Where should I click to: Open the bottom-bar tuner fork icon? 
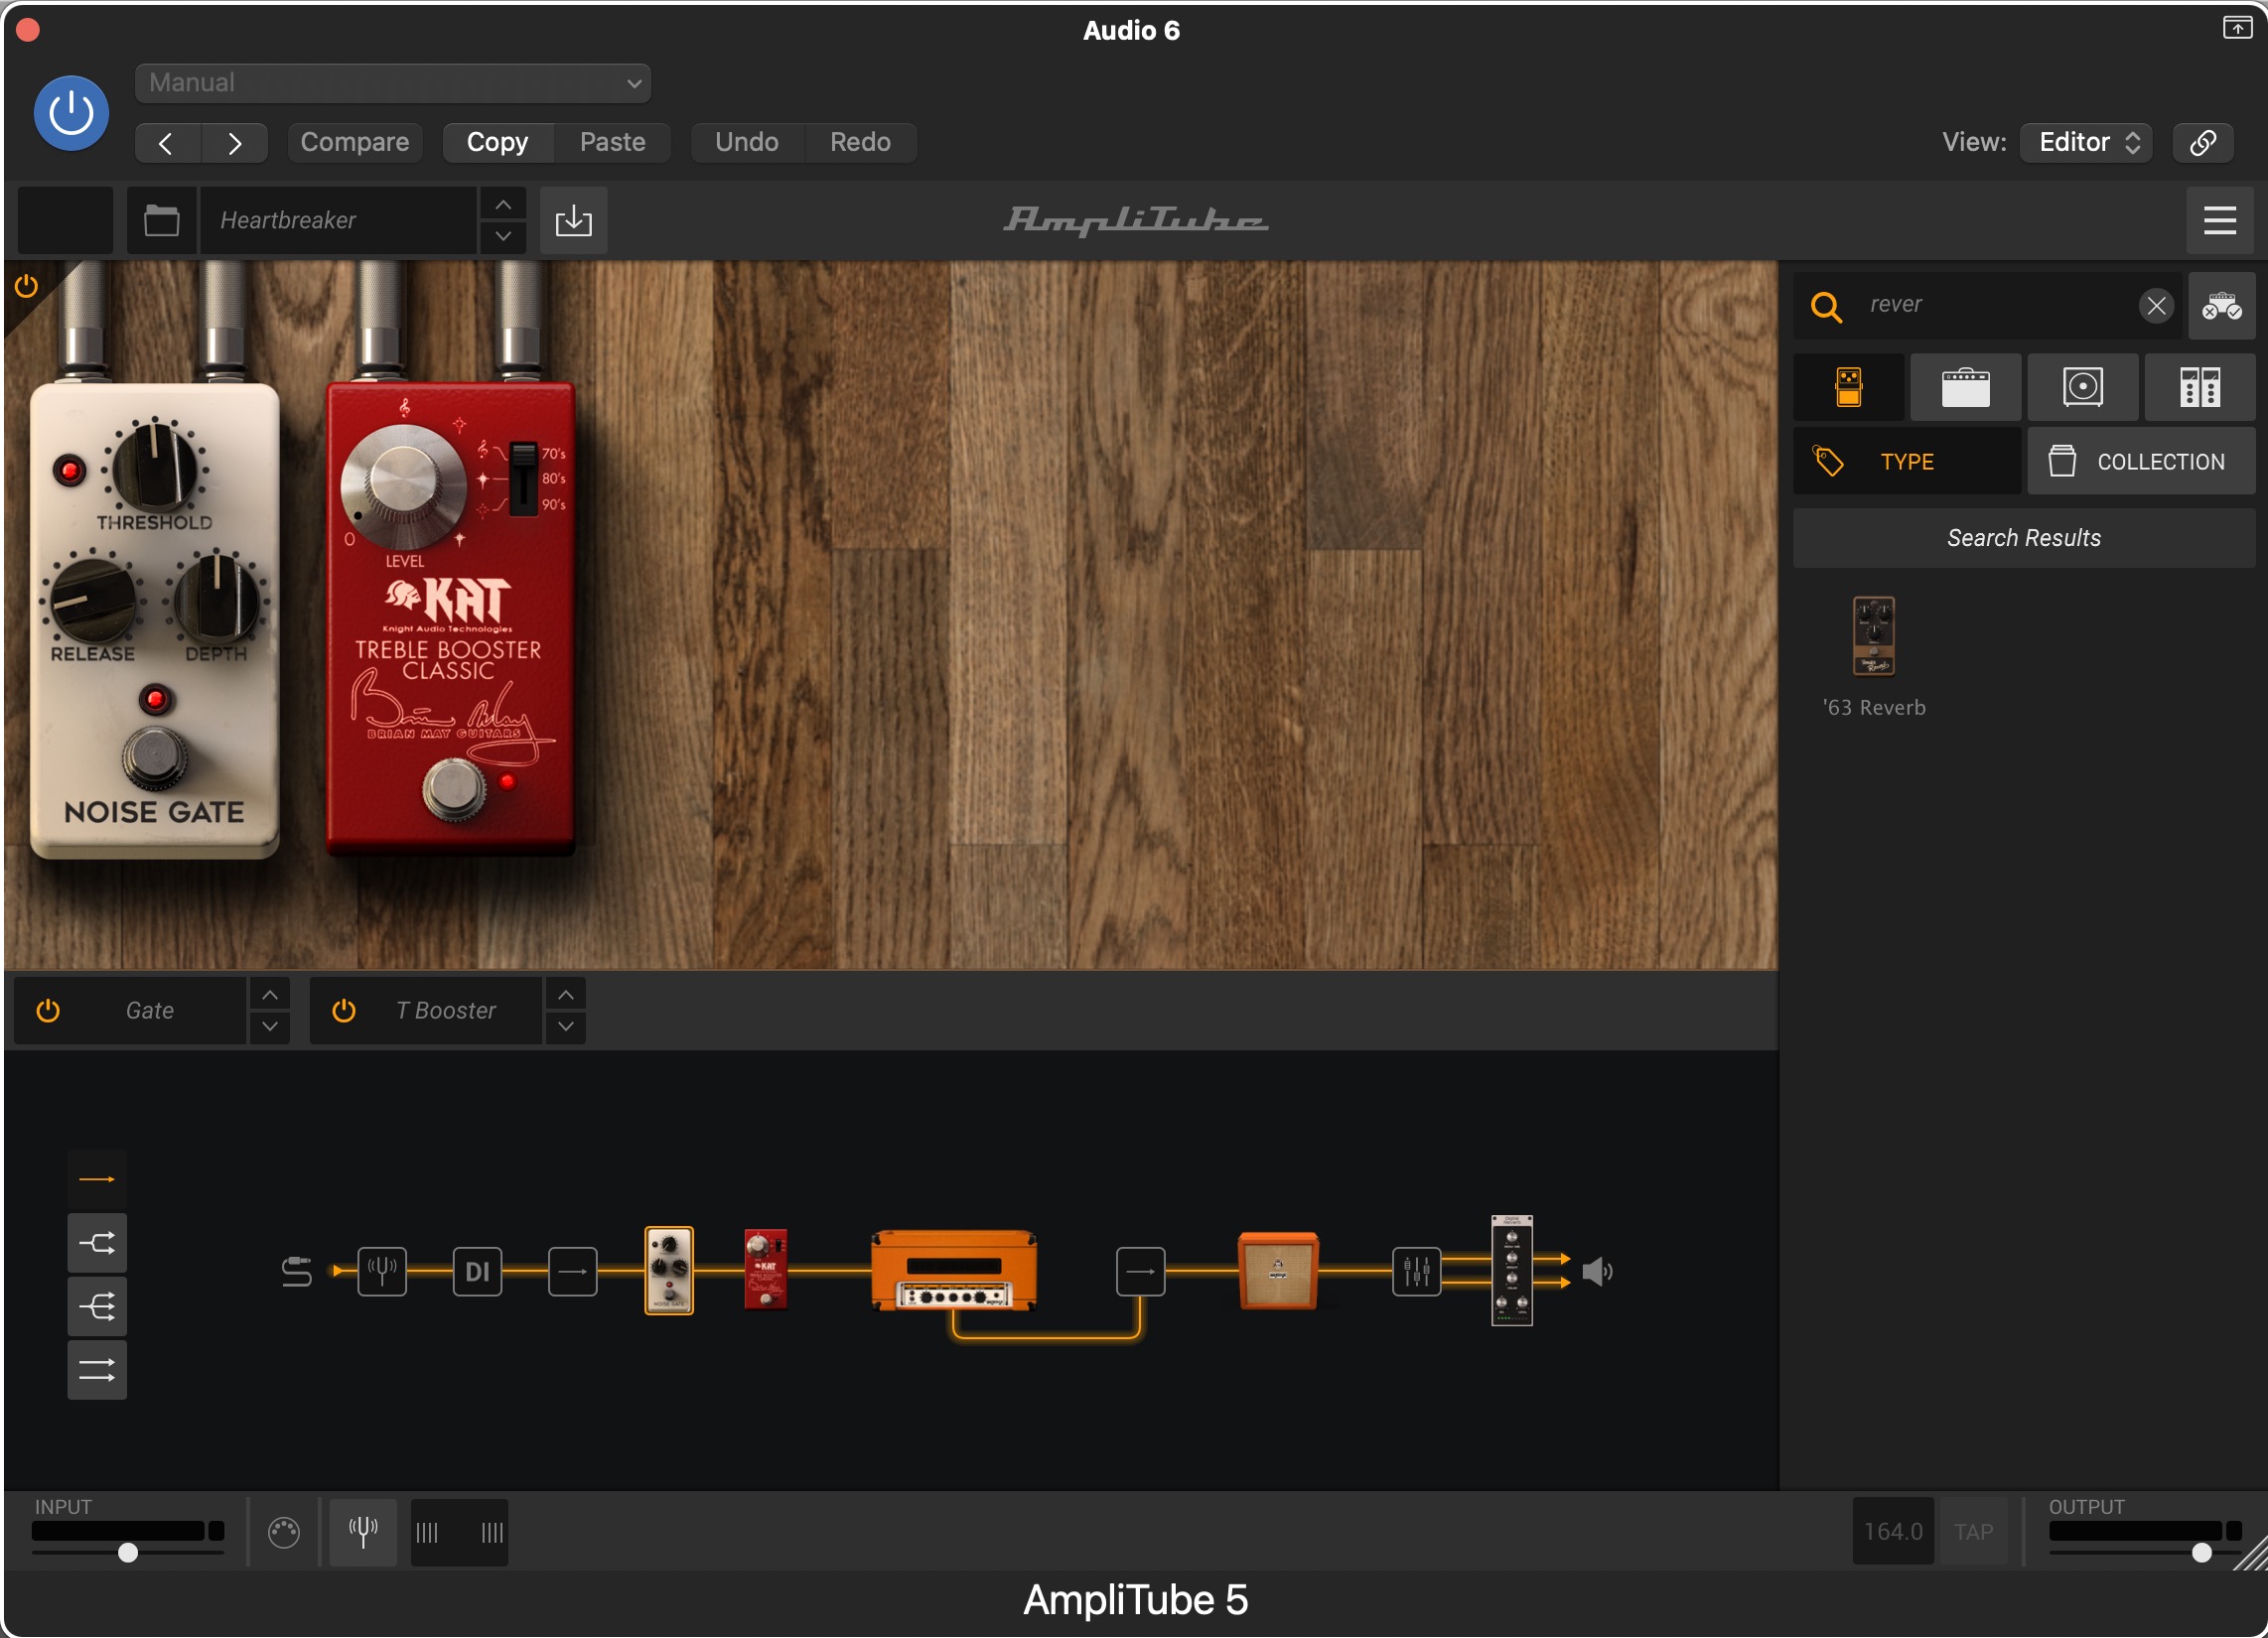click(363, 1533)
